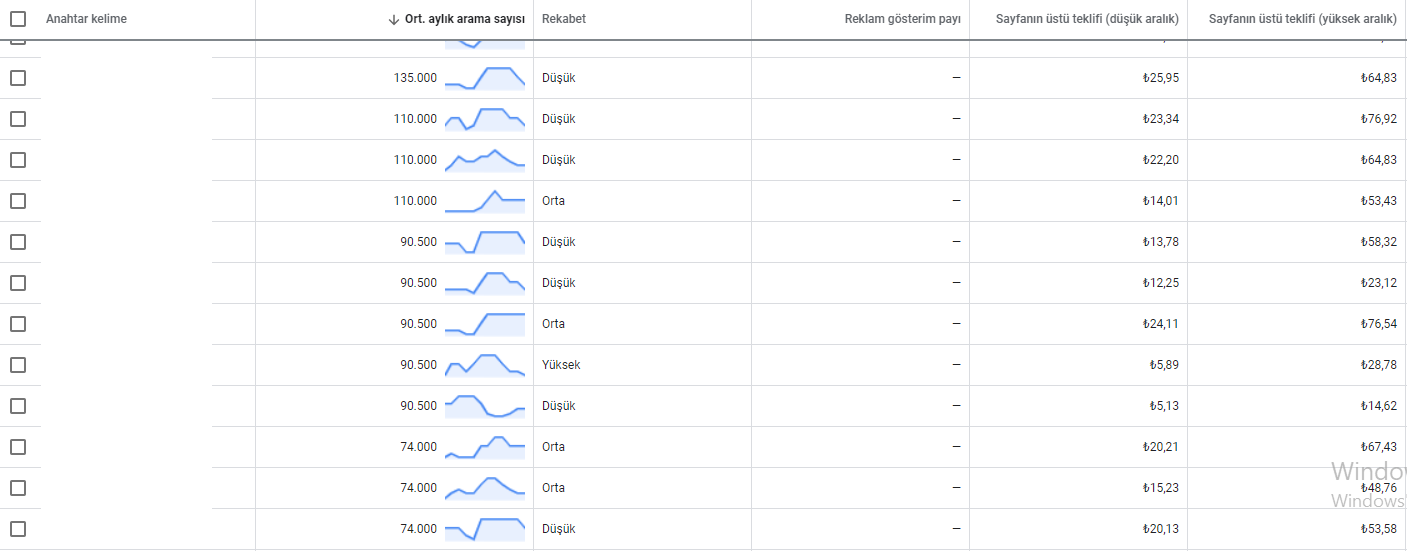Click the ₺25,95 low range bid cell
The height and width of the screenshot is (551, 1407).
point(1160,78)
